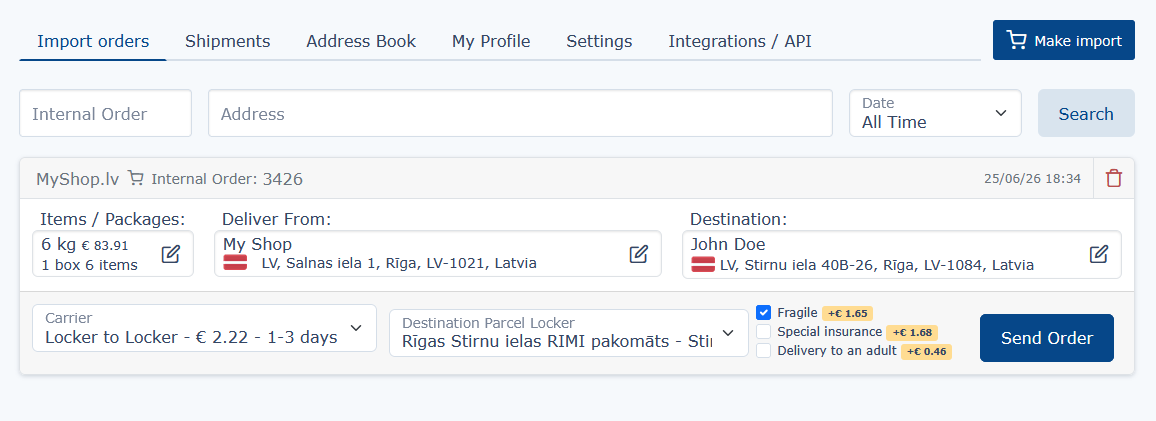Edit the Deliver From address of My Shop
The width and height of the screenshot is (1156, 421).
[x=638, y=254]
